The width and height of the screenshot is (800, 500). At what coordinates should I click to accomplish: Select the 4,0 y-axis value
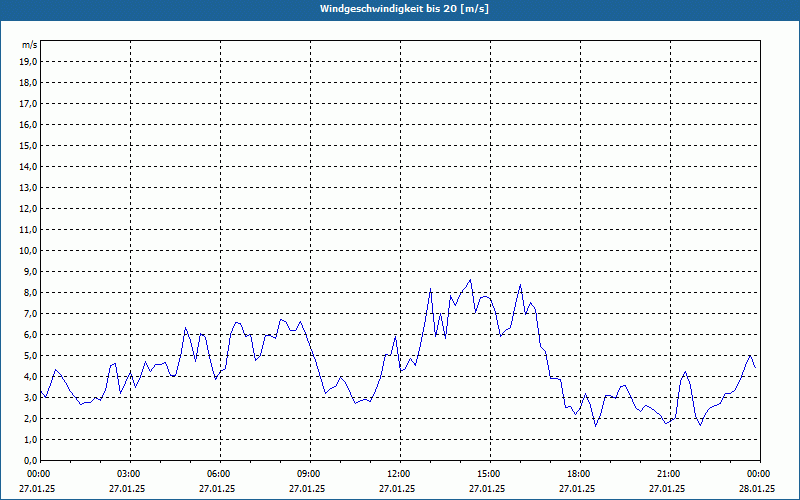point(30,377)
